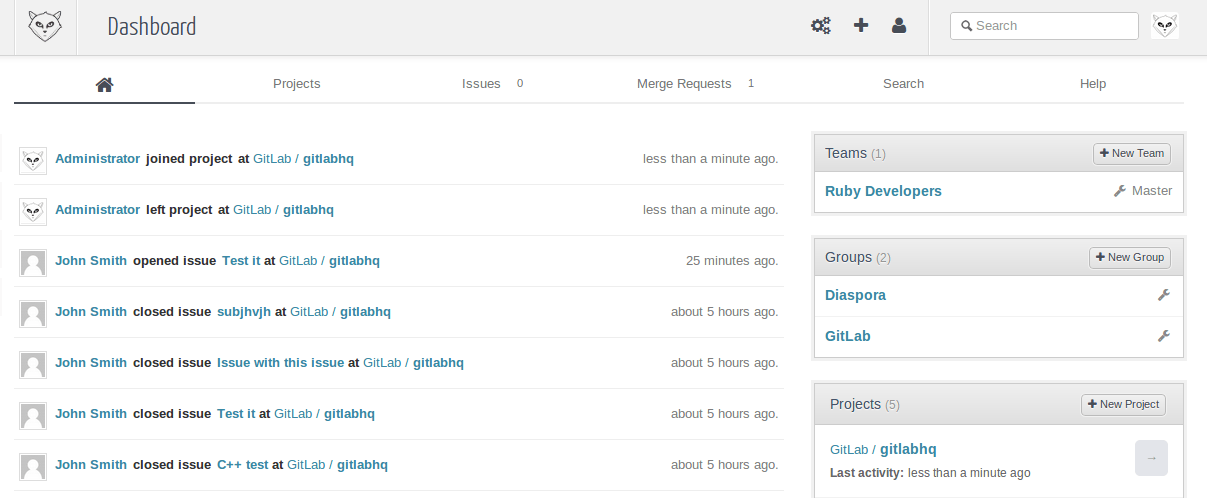Open the 'Issue with this issue' link

point(280,363)
